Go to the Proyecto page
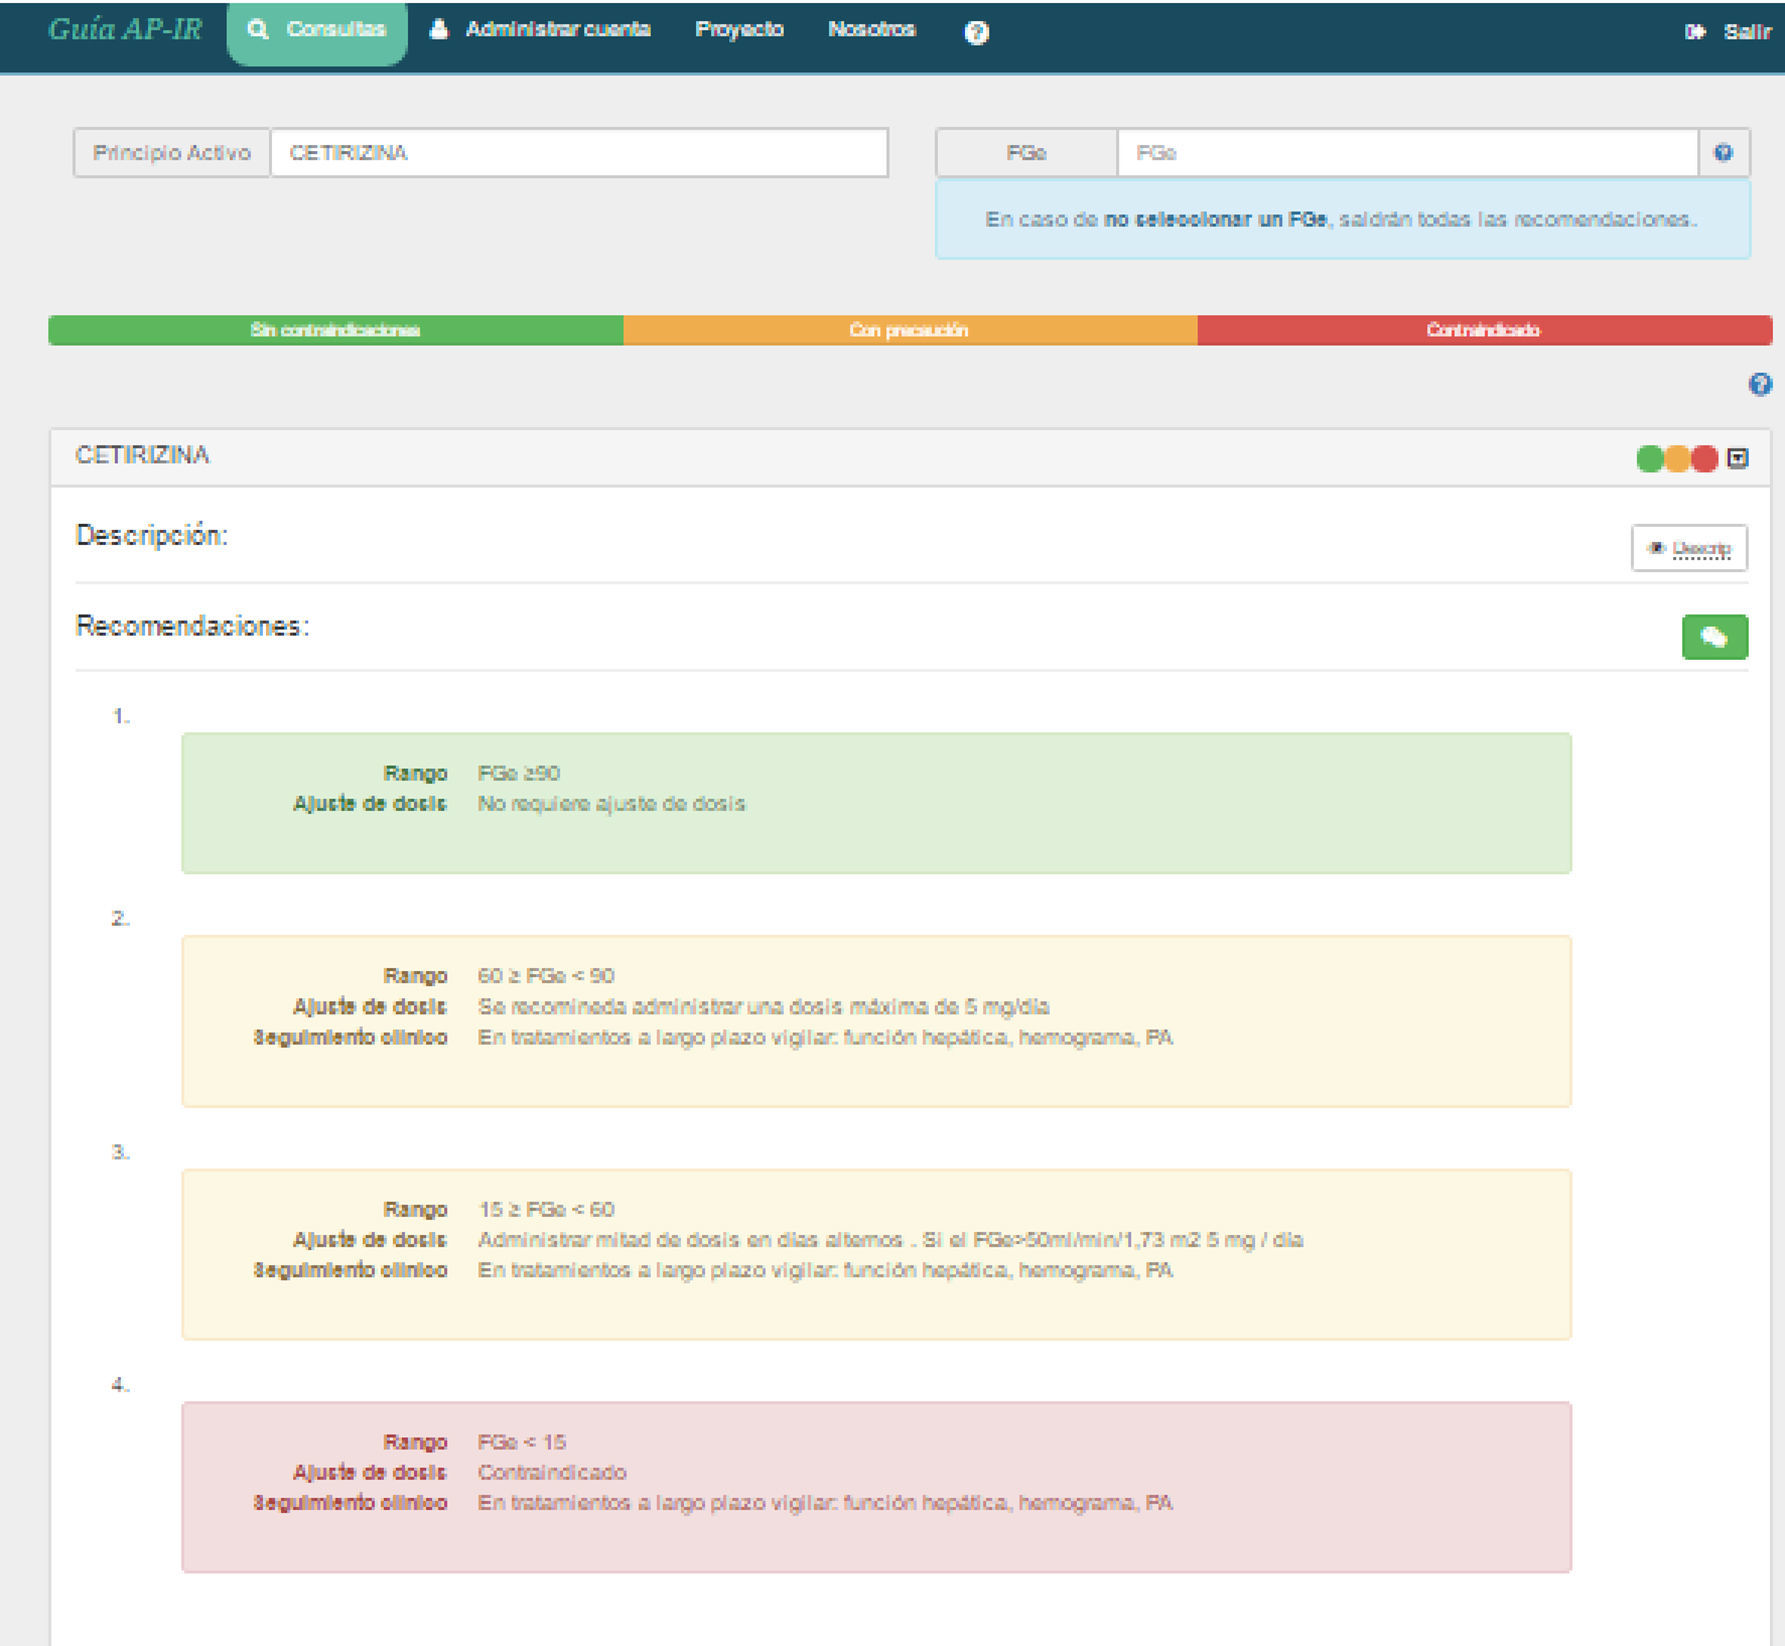 (739, 30)
